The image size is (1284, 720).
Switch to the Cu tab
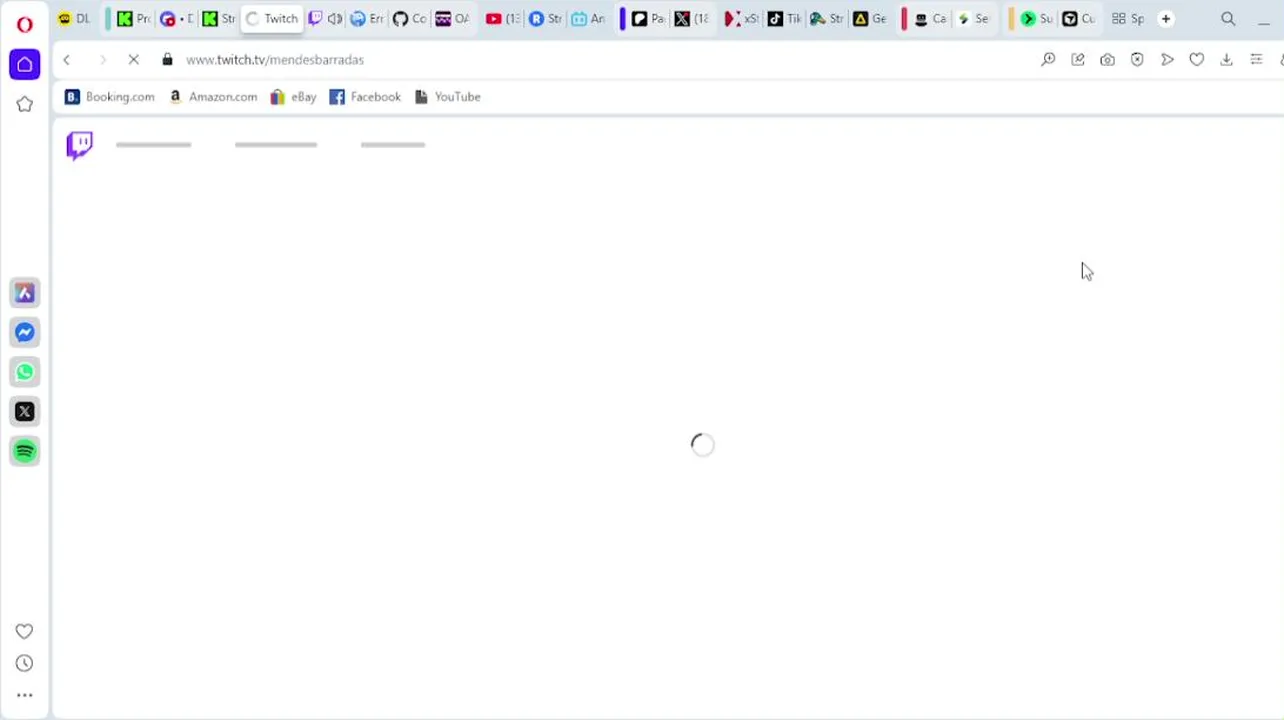(1079, 19)
